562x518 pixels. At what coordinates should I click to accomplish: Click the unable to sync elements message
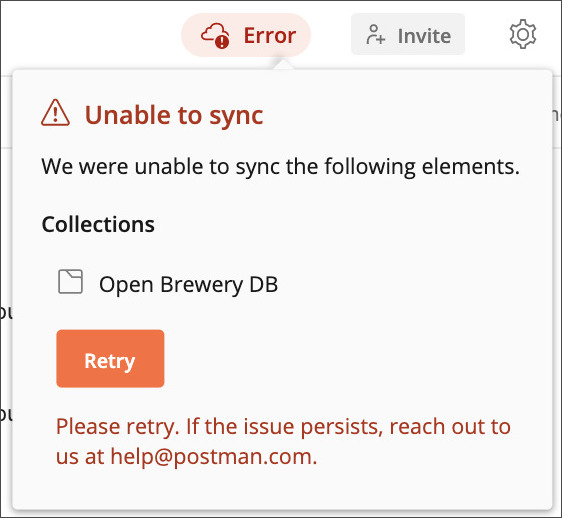point(281,167)
